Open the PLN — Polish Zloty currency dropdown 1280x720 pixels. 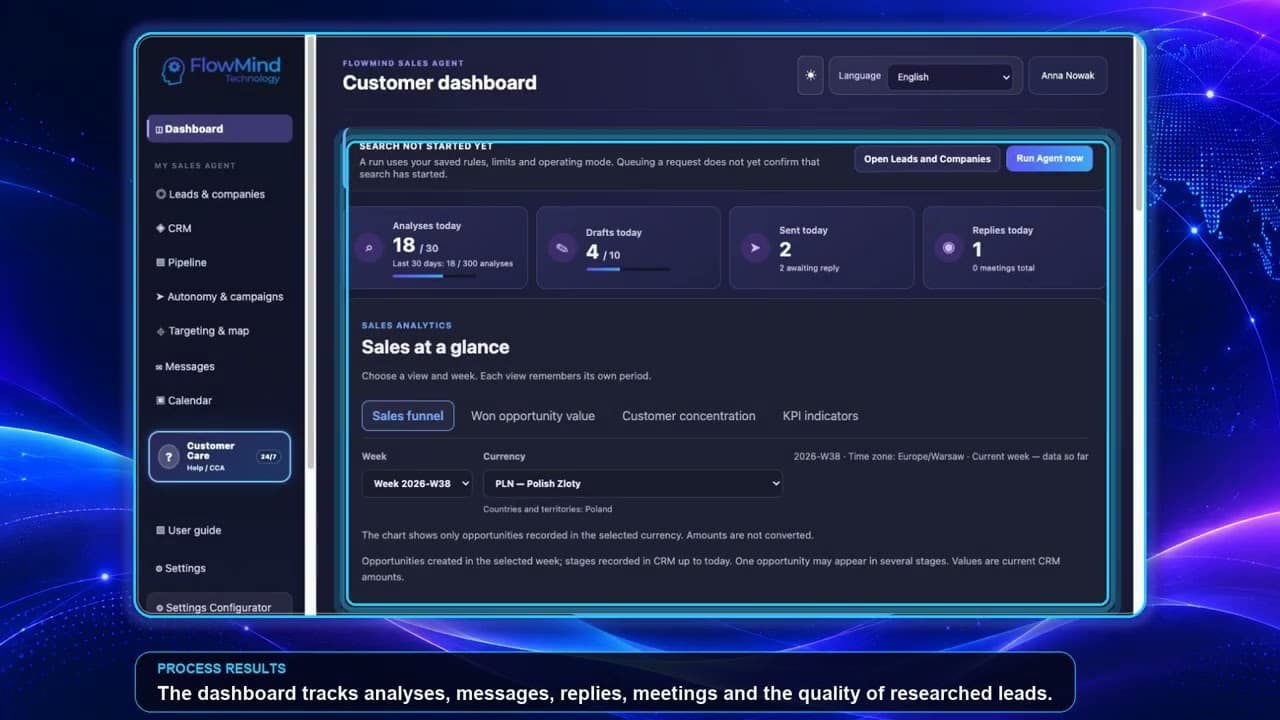633,484
